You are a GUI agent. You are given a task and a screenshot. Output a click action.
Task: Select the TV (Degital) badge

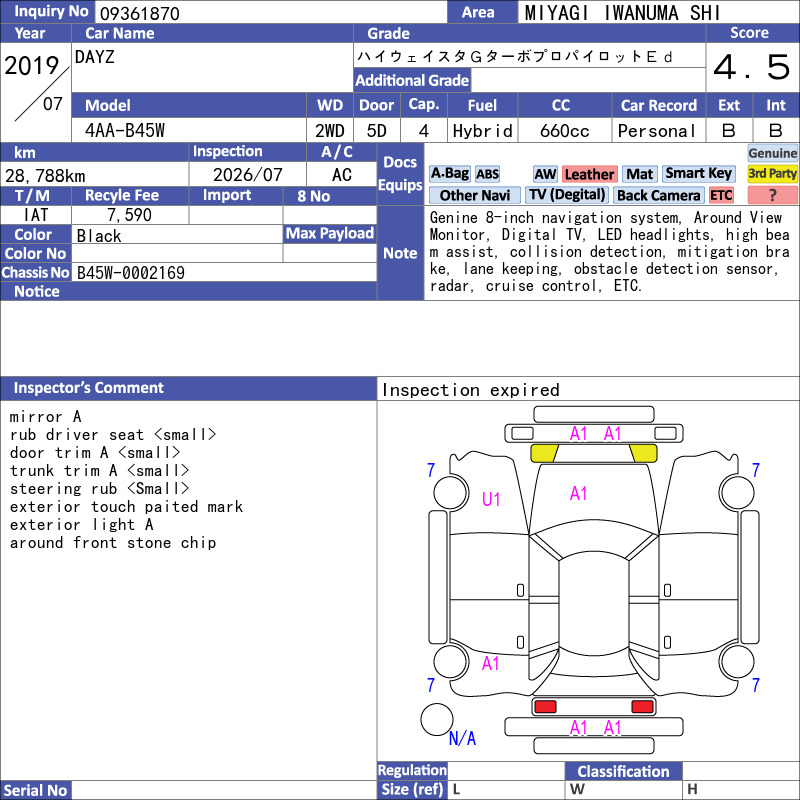(x=567, y=195)
